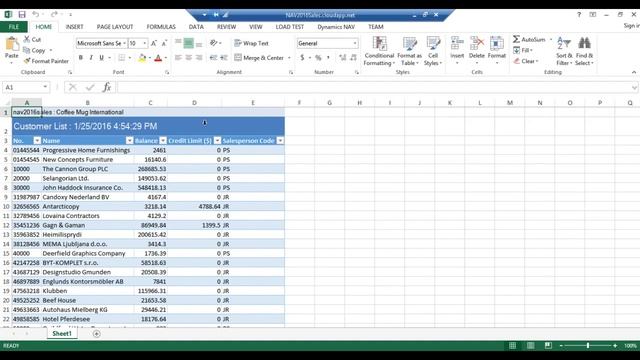Viewport: 640px width, 360px height.
Task: Open the FILE tab
Action: [x=14, y=27]
